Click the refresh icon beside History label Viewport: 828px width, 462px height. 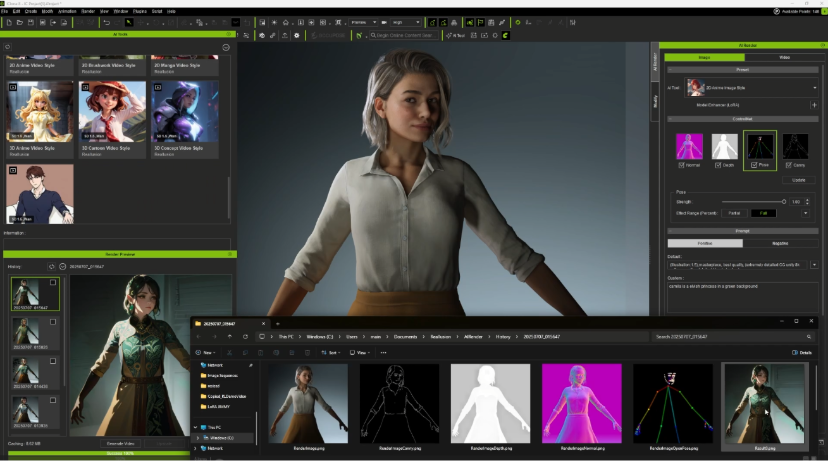51,267
